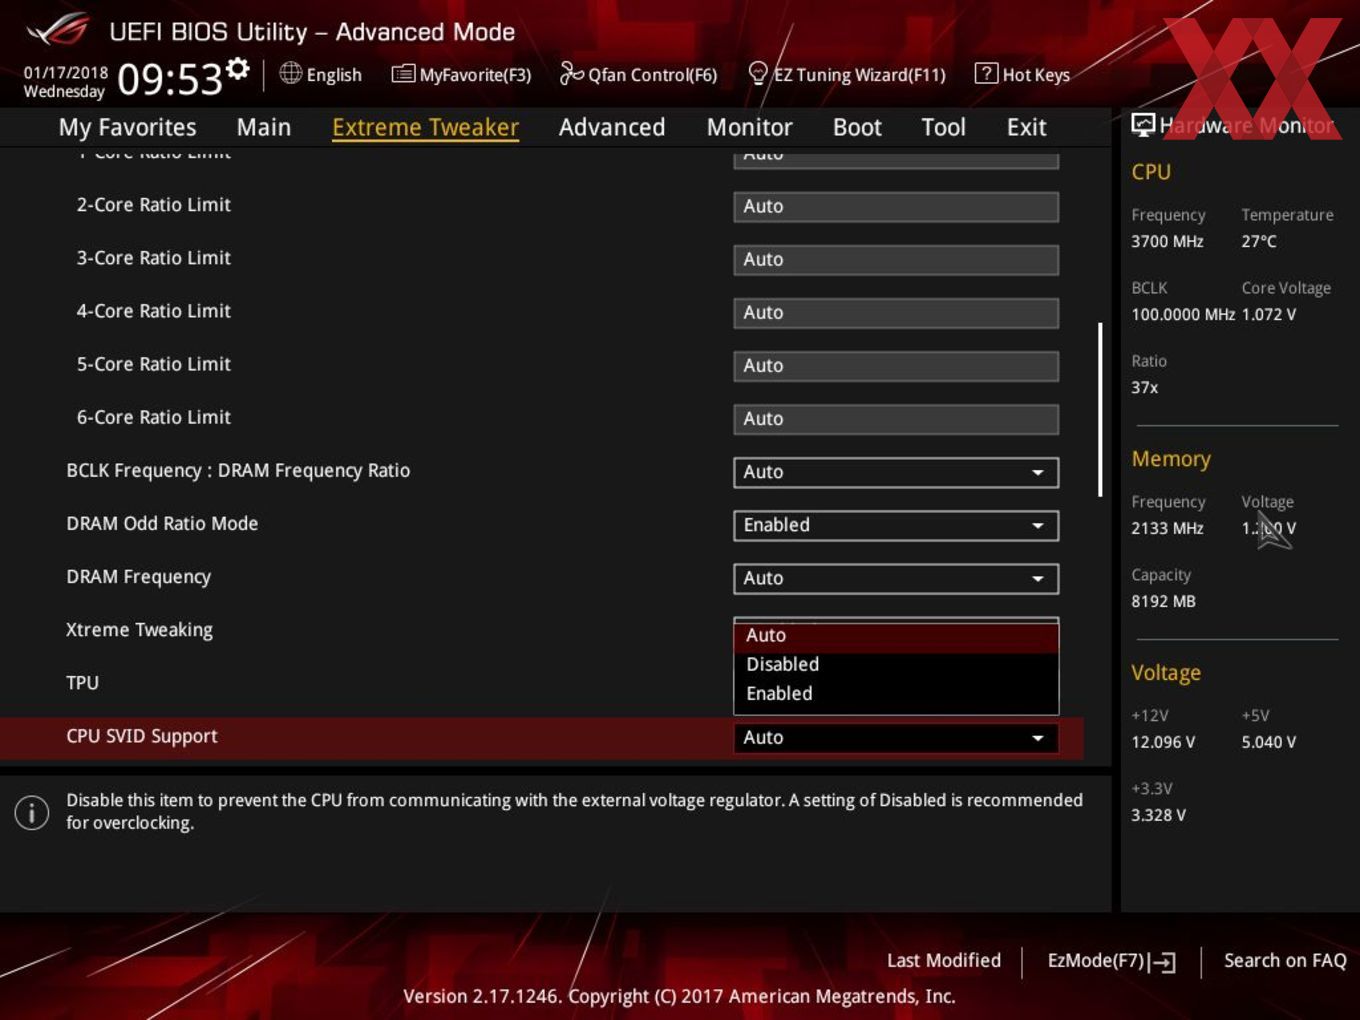Click the Last Modified button
The width and height of the screenshot is (1360, 1020).
943,961
